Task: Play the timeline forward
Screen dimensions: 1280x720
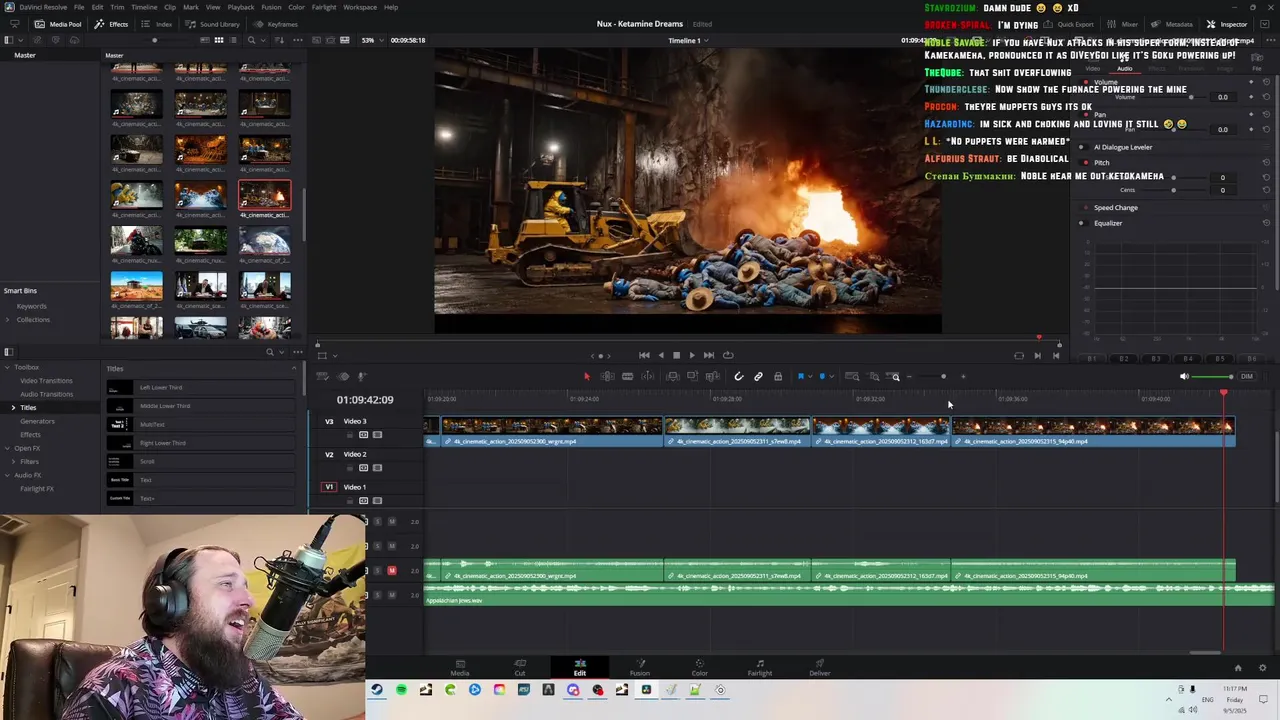Action: point(692,355)
